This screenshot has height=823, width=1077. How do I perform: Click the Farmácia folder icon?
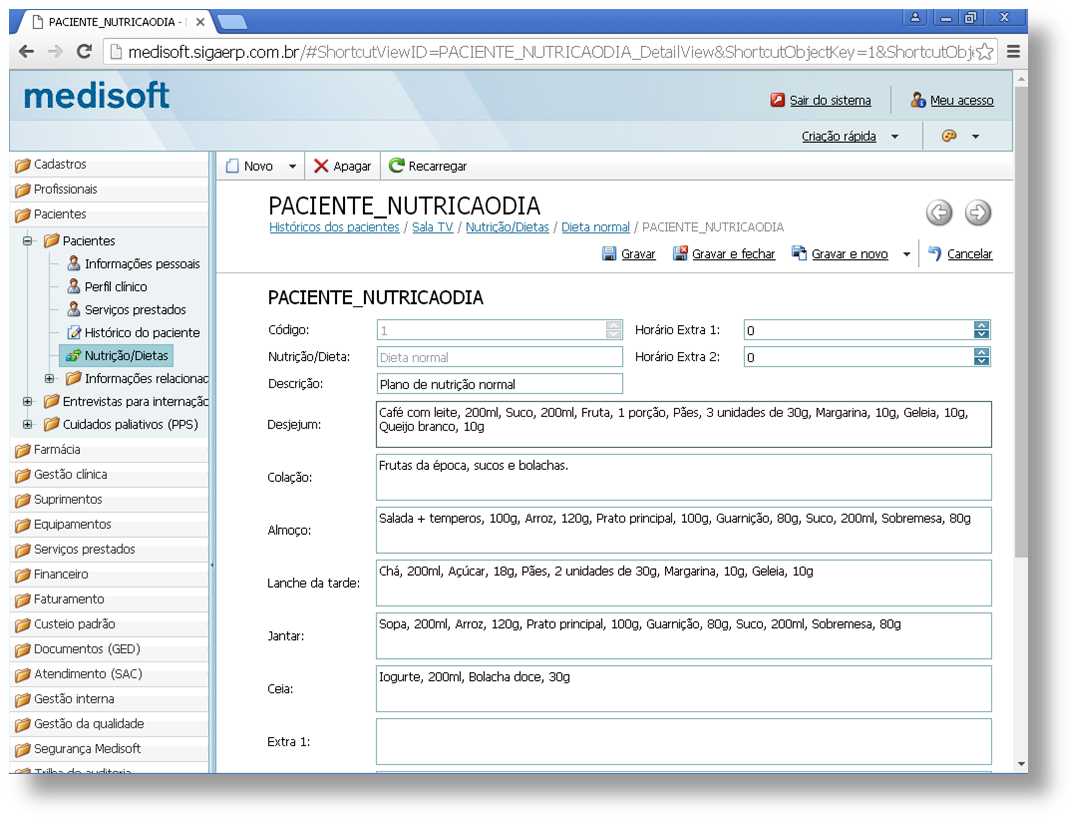pos(23,450)
